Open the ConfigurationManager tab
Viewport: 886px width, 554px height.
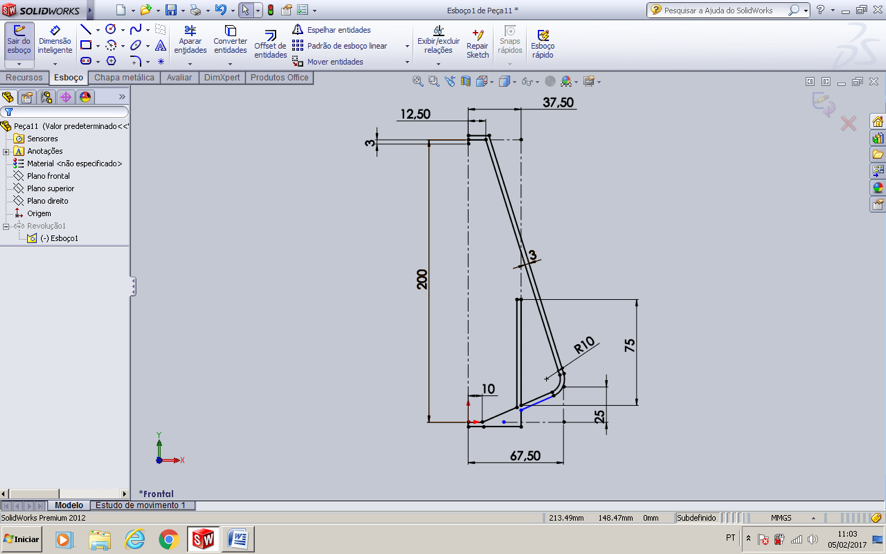tap(46, 97)
